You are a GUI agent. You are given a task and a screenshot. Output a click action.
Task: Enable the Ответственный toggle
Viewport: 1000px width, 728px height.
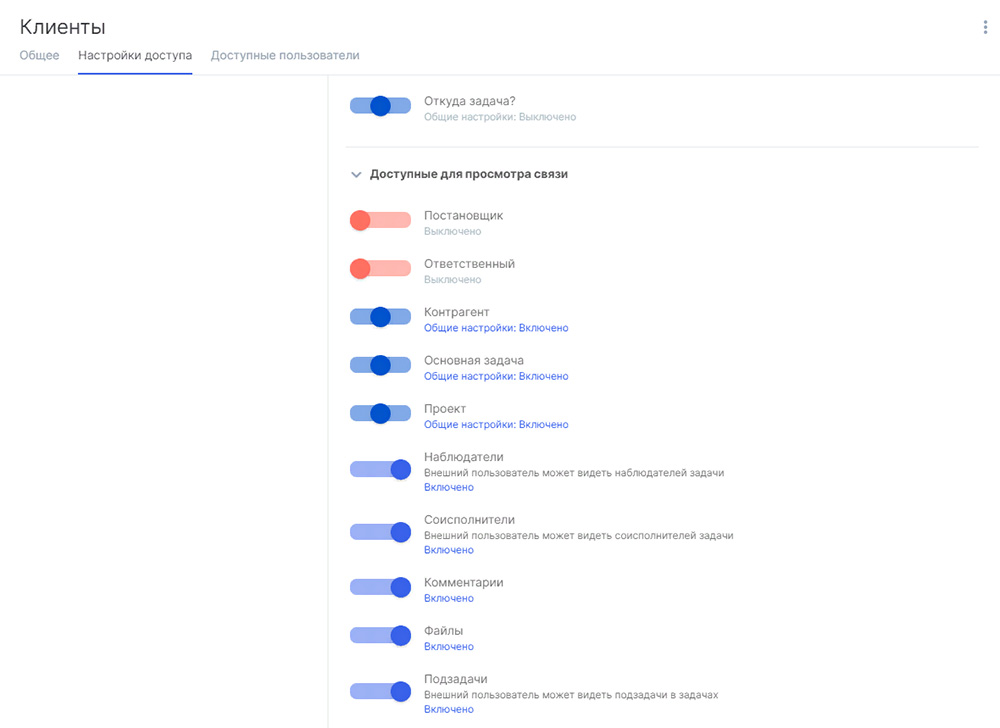380,268
